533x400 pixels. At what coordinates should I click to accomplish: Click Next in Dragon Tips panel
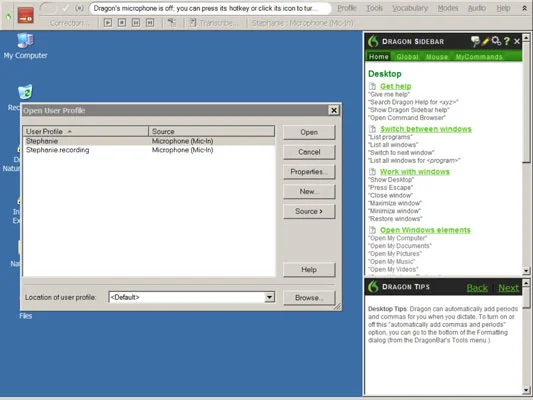[508, 288]
